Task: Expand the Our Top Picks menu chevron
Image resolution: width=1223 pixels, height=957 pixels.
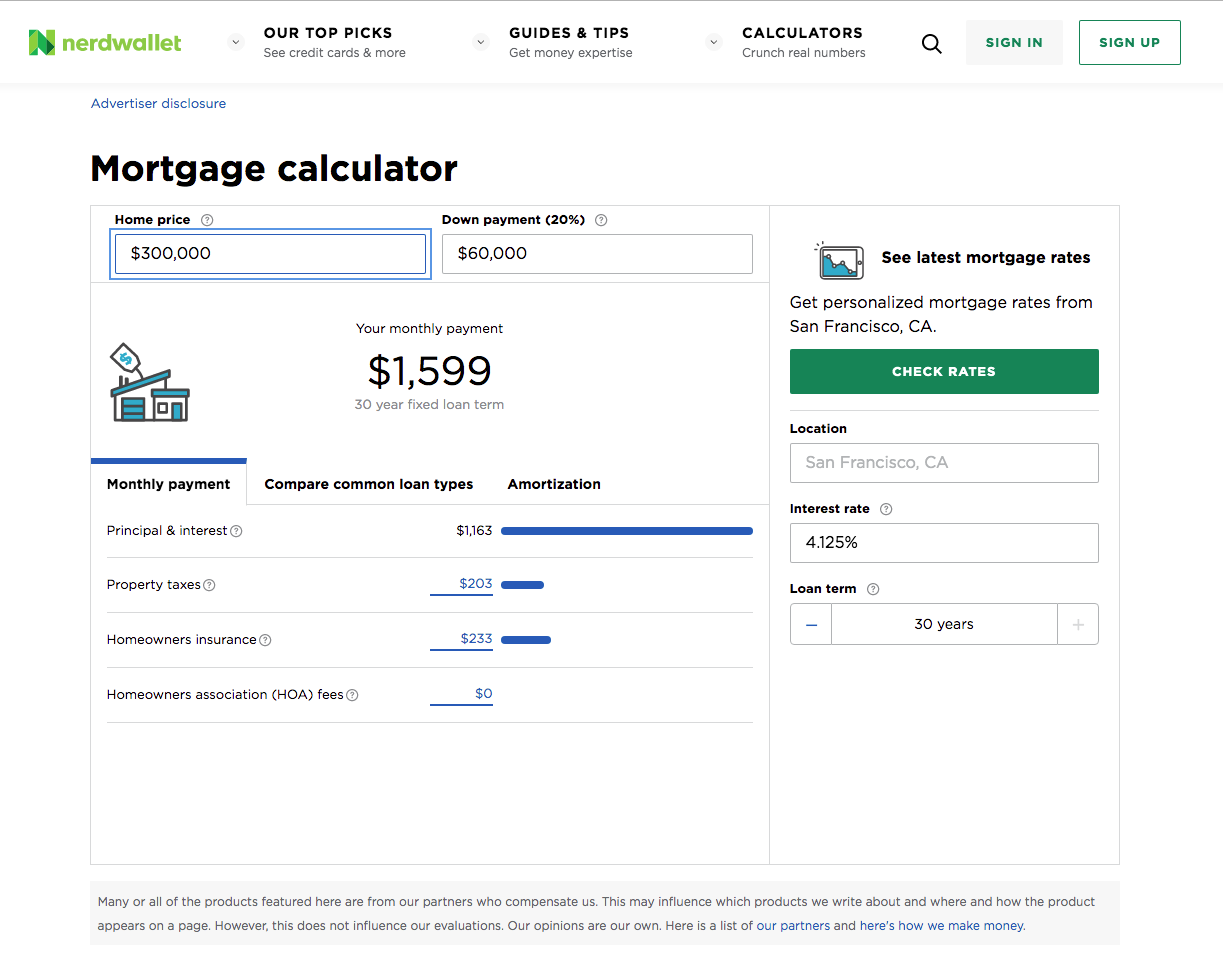Action: 236,42
